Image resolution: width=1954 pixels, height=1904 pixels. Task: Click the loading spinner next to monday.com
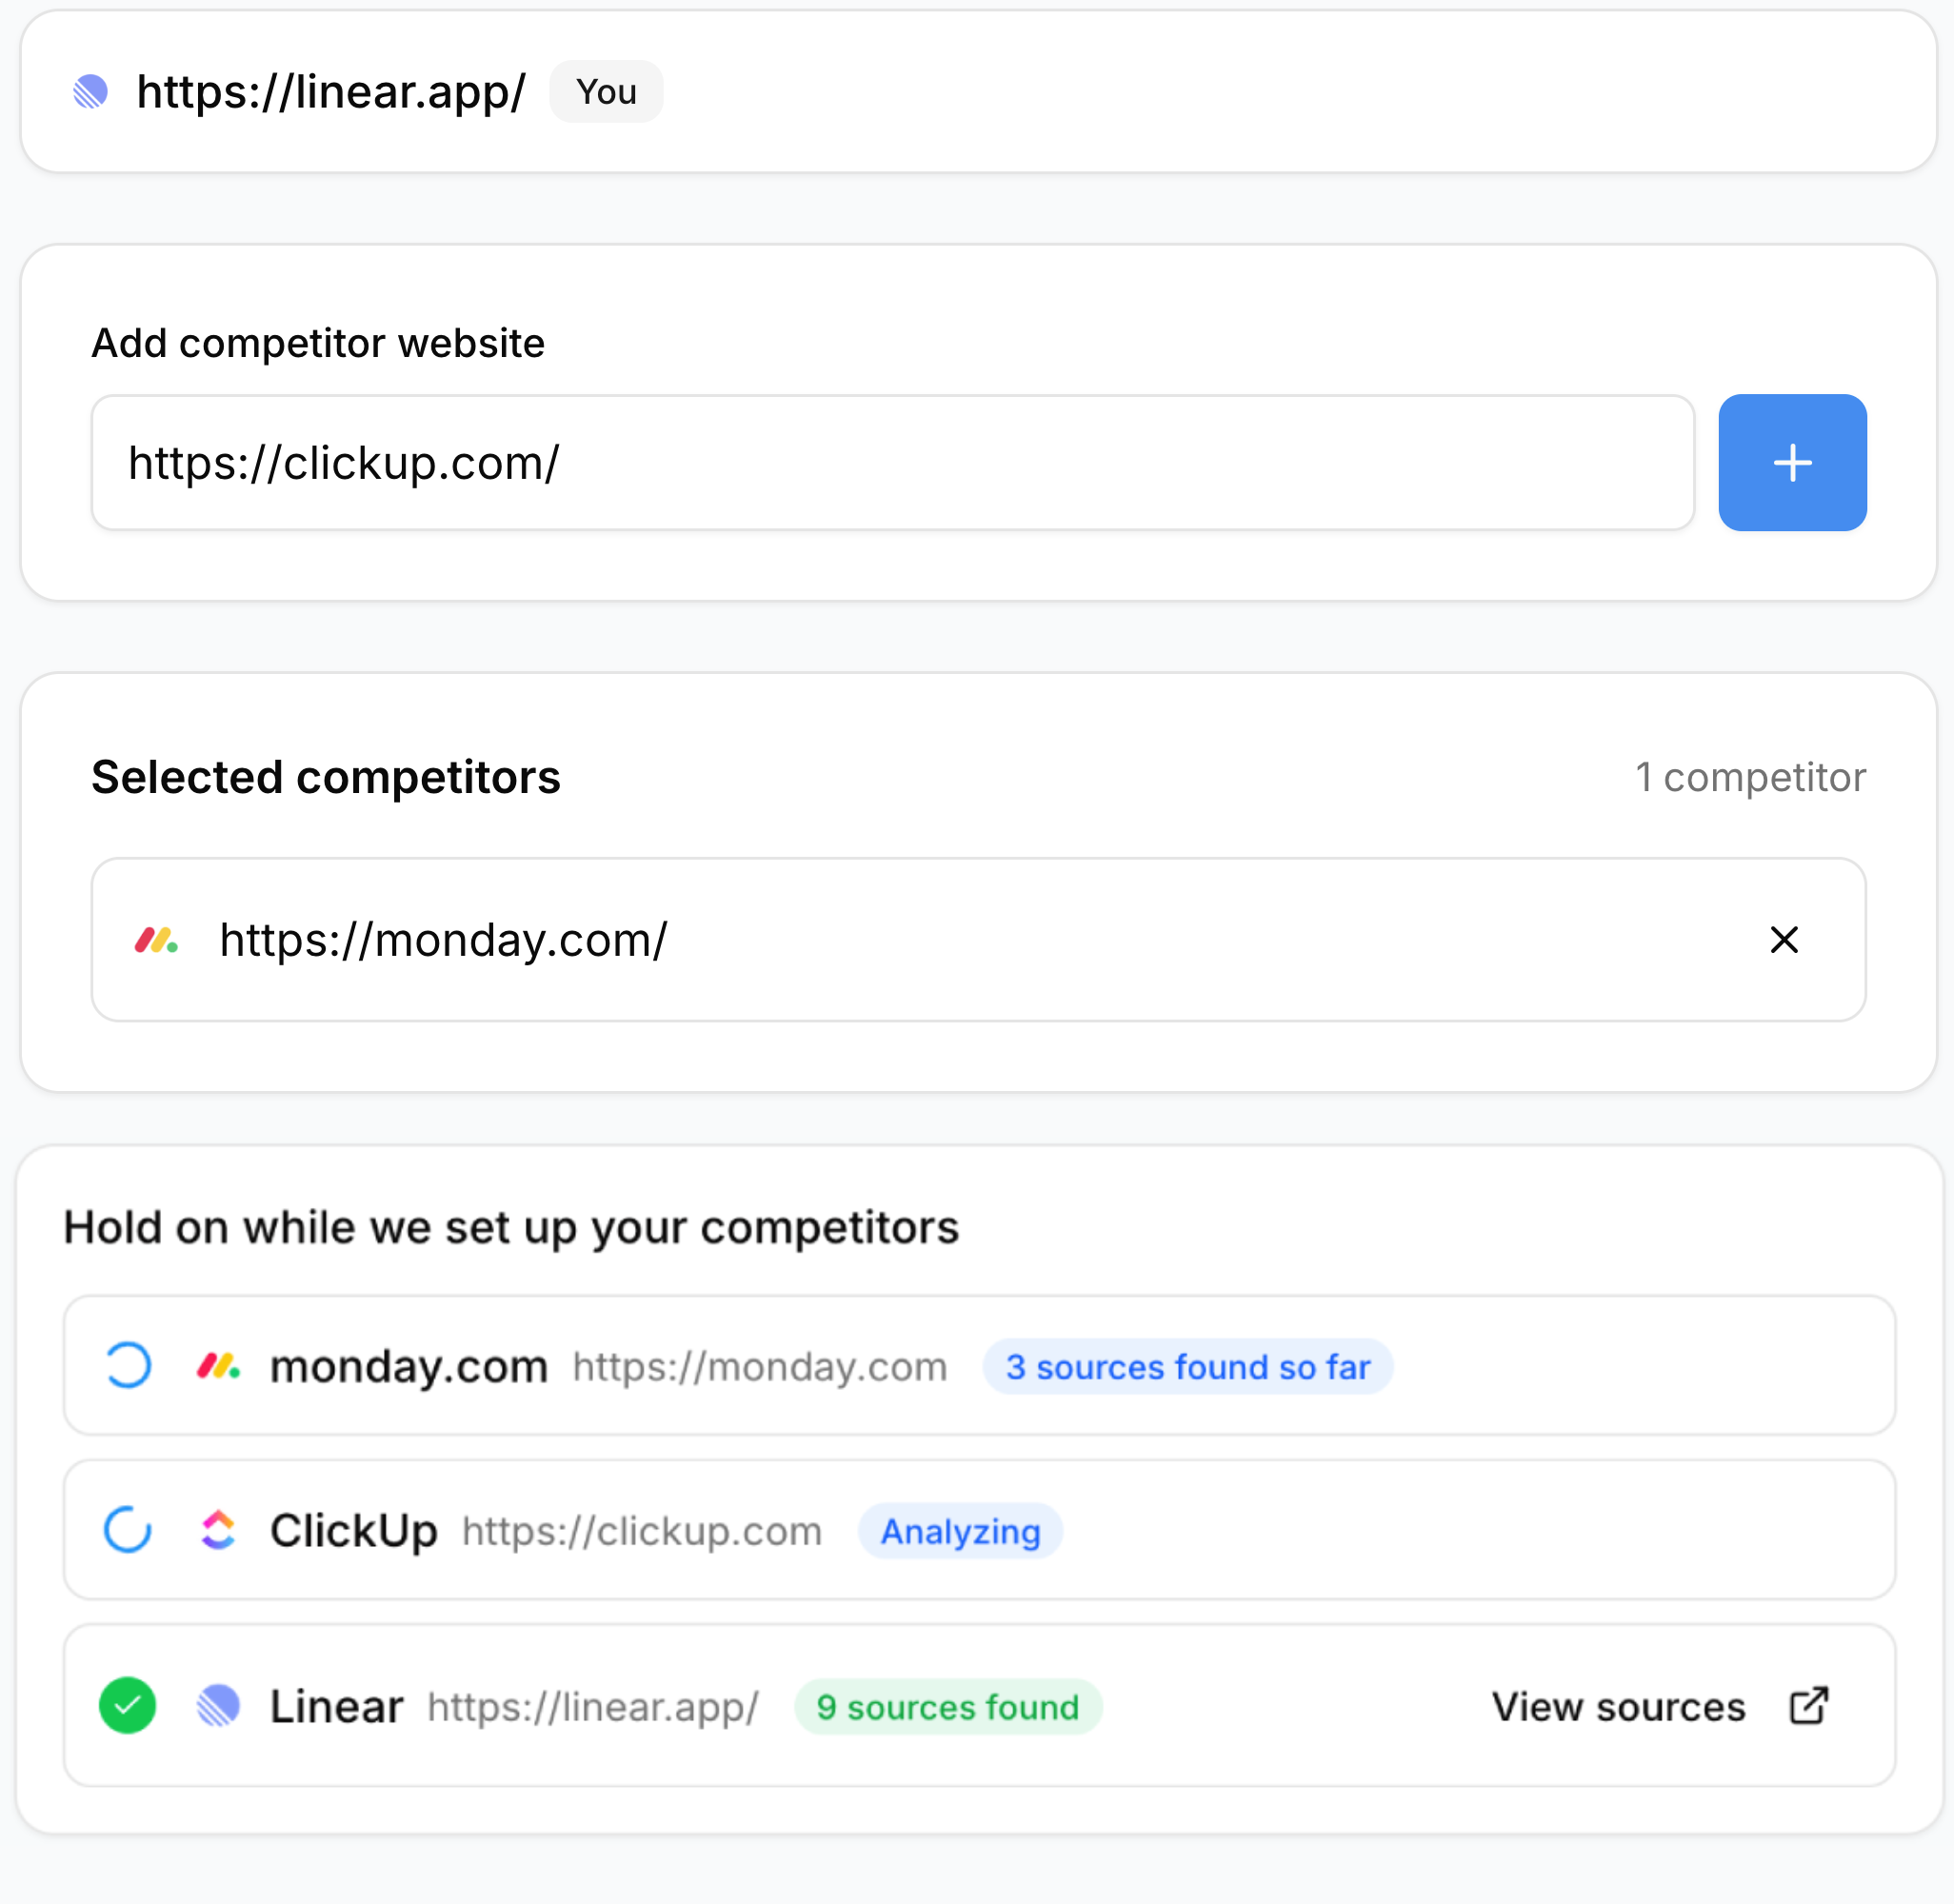coord(127,1365)
